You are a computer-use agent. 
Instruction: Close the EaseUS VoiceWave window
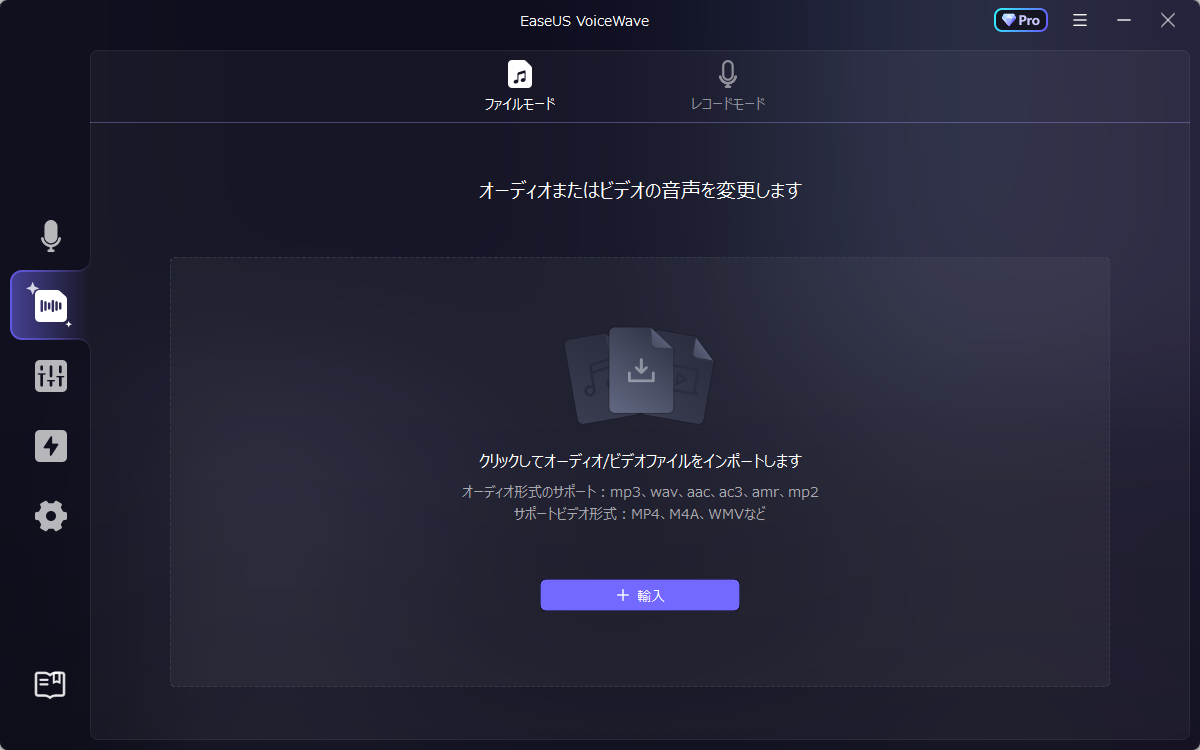click(1167, 20)
